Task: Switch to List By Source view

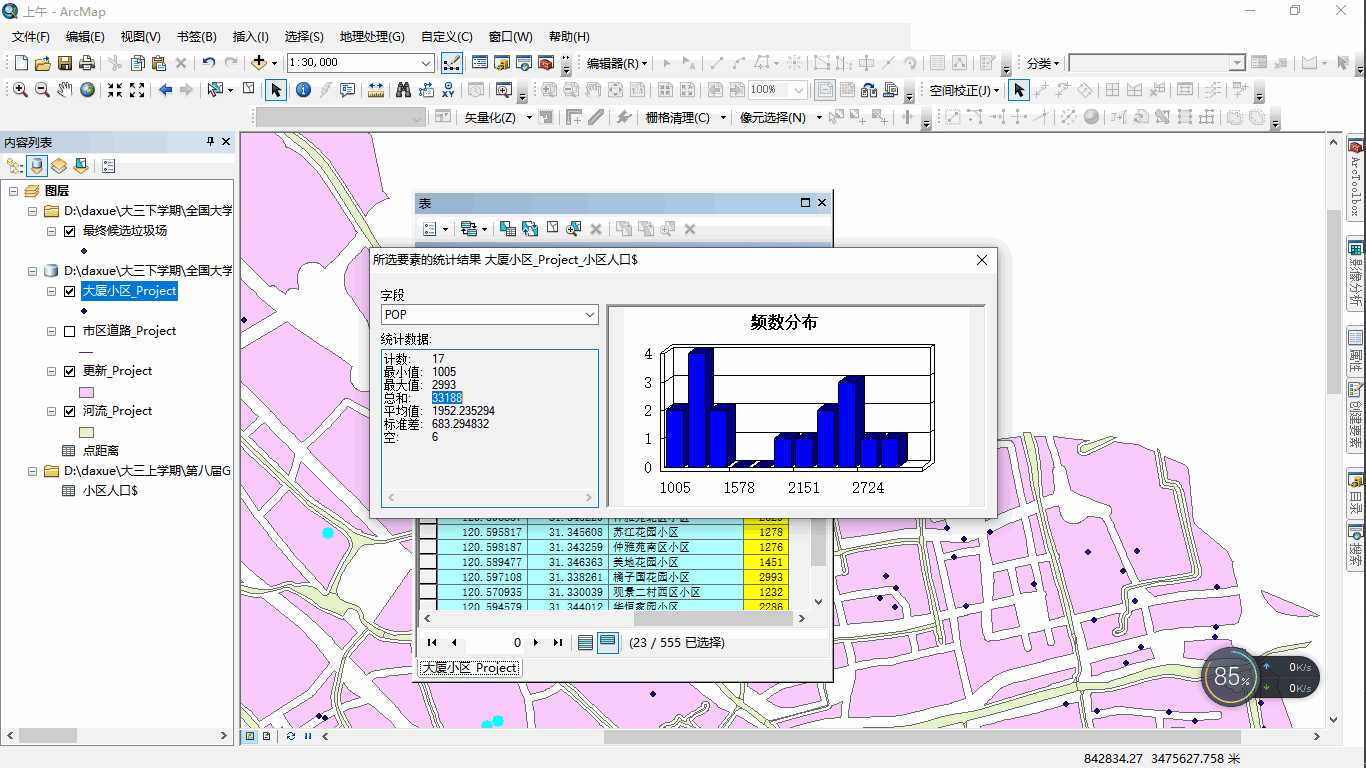Action: (x=37, y=166)
